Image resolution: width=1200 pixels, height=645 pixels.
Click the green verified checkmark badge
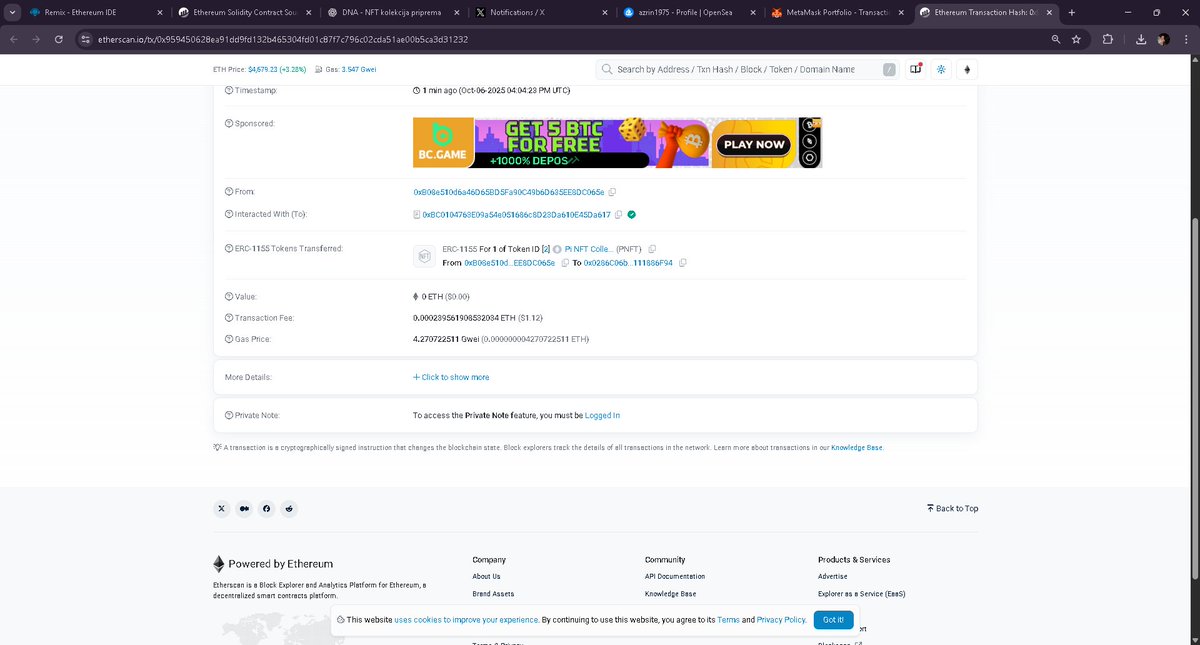coord(632,215)
